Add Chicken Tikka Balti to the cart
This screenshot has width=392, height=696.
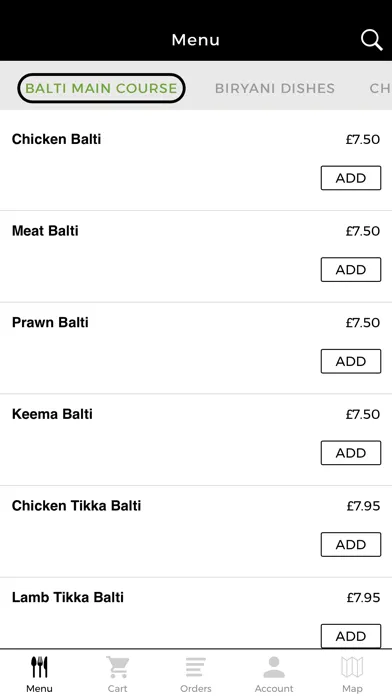coord(351,544)
